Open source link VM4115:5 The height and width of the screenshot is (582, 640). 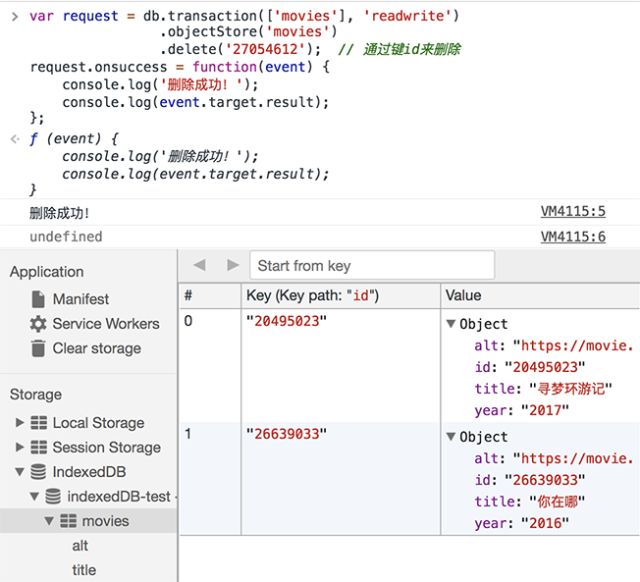pyautogui.click(x=572, y=212)
